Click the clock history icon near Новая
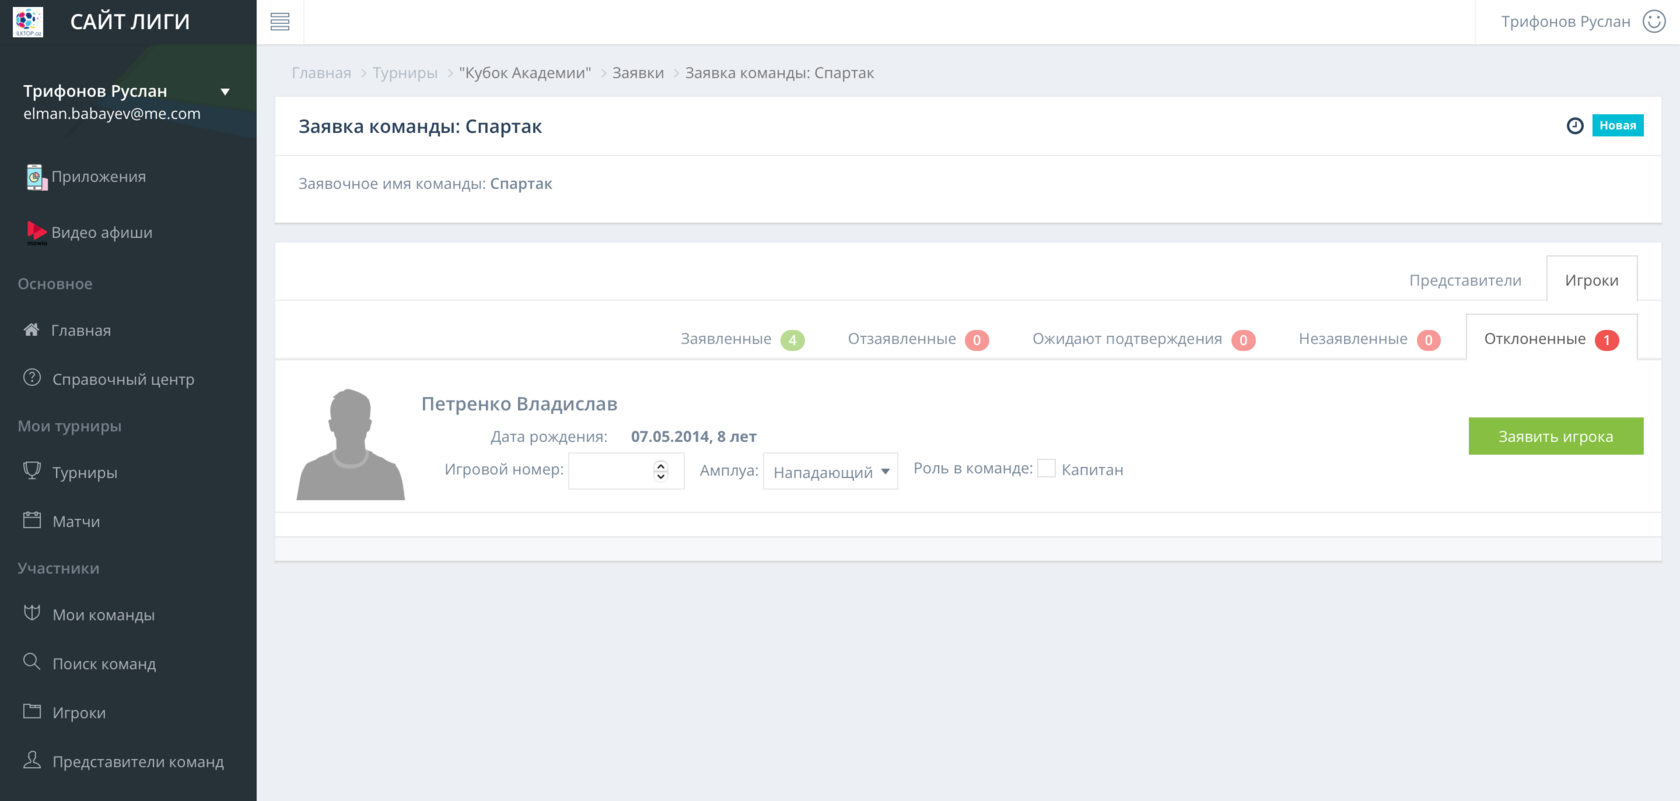Image resolution: width=1680 pixels, height=801 pixels. coord(1575,126)
